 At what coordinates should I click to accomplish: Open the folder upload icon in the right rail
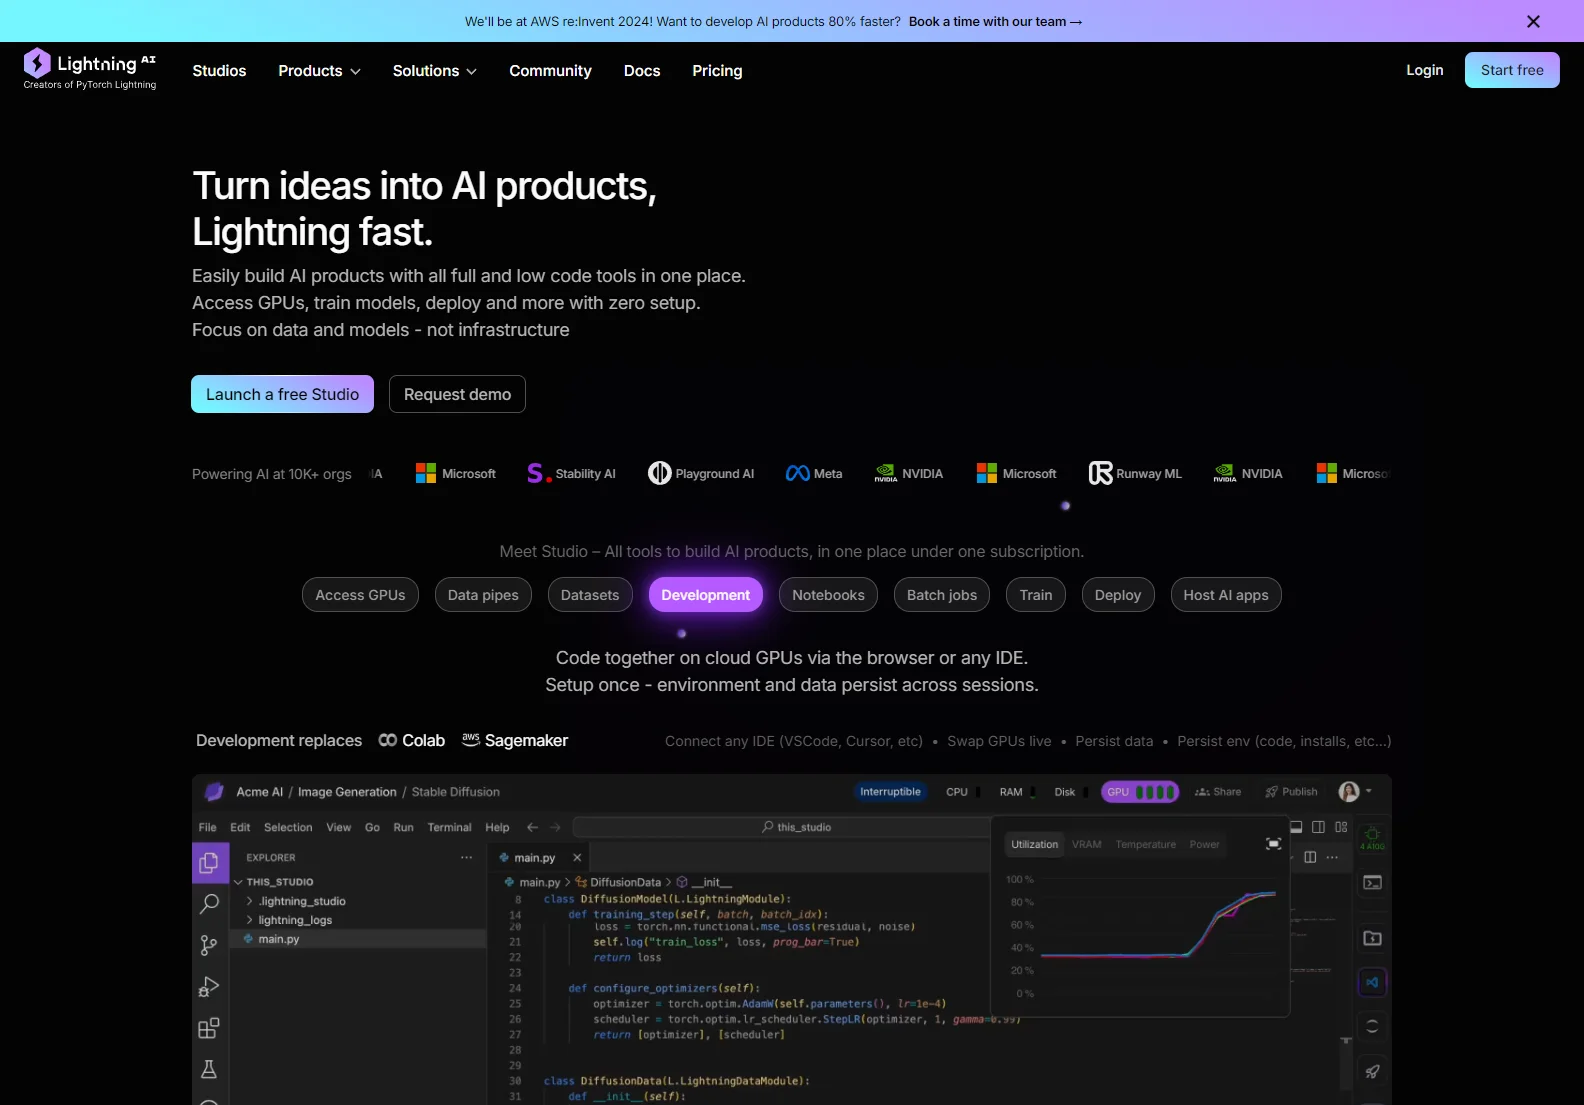click(x=1372, y=938)
